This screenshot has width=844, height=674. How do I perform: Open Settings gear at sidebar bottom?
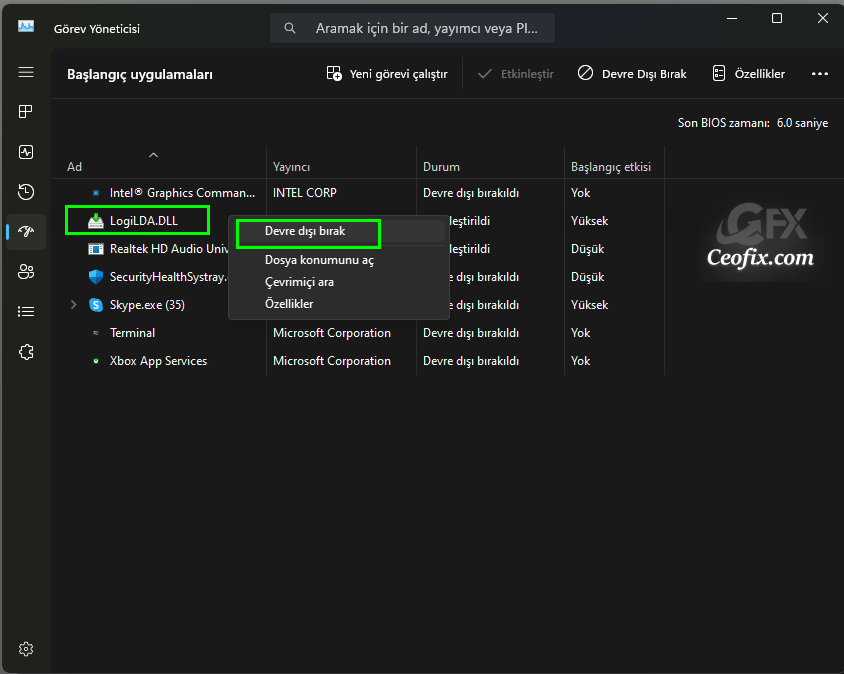(26, 649)
